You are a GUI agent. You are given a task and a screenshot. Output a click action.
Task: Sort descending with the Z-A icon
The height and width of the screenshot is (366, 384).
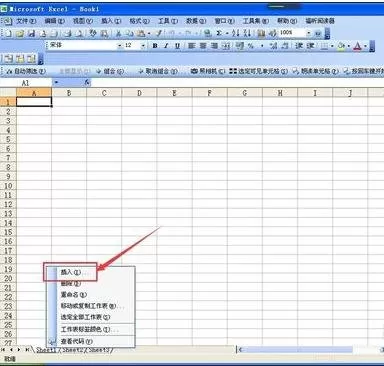point(247,33)
